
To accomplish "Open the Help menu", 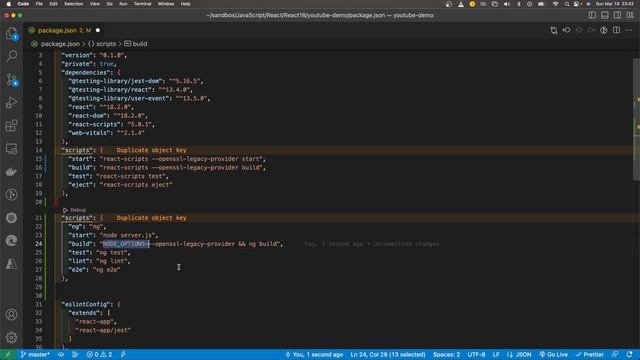I will point(185,4).
